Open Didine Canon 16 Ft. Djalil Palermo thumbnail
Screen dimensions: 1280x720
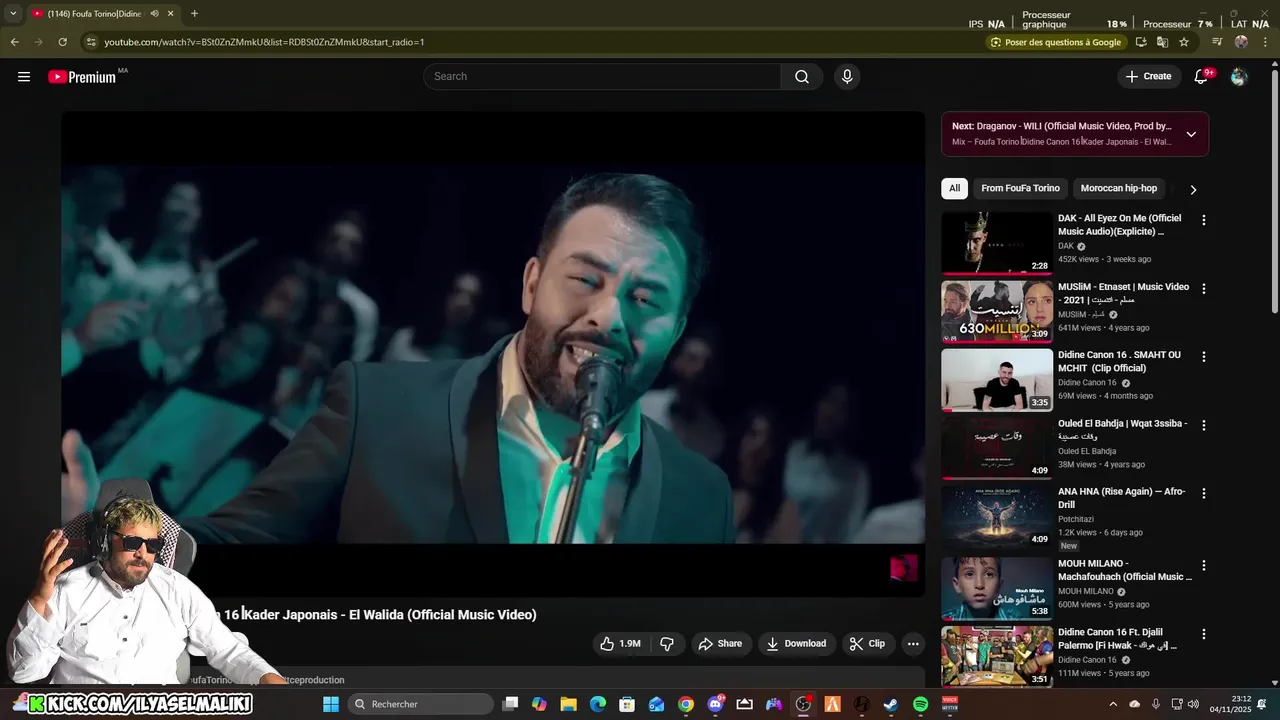[x=997, y=656]
